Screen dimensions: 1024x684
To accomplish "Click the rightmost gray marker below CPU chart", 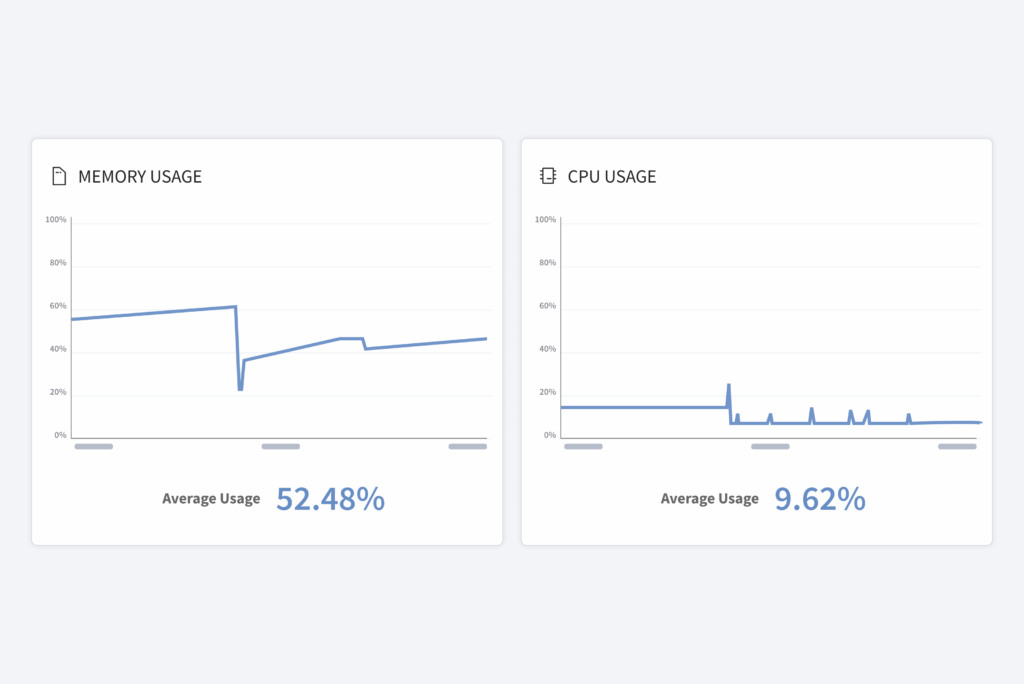I will point(957,446).
